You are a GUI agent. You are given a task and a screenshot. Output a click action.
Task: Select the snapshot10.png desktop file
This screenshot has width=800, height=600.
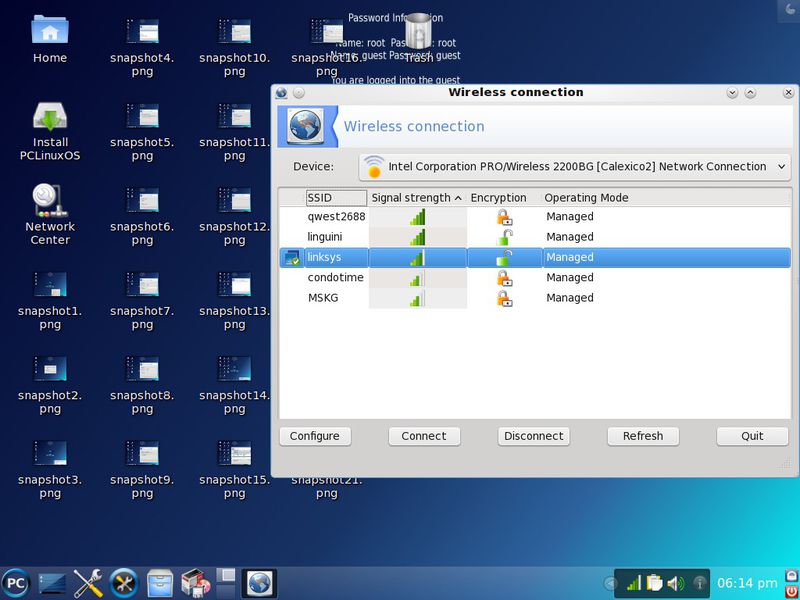pyautogui.click(x=235, y=47)
